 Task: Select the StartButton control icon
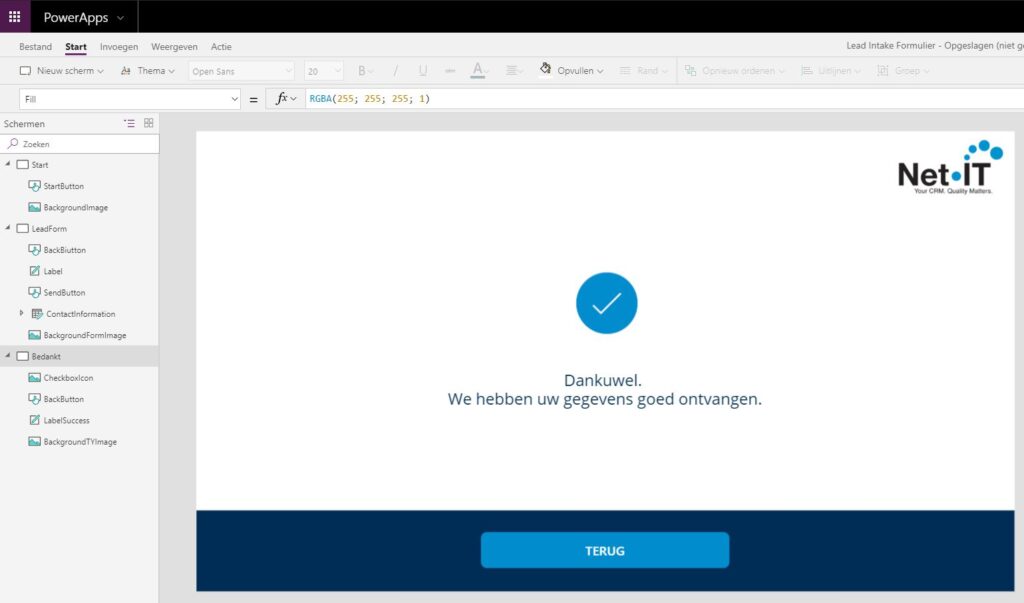(x=35, y=186)
